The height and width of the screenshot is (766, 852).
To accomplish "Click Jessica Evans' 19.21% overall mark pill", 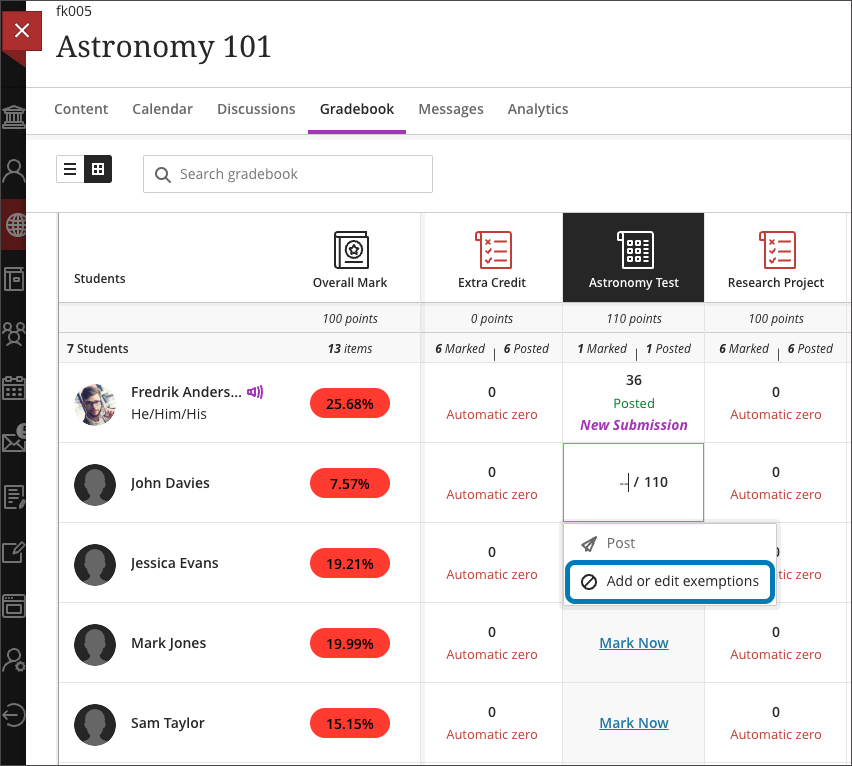I will coord(350,564).
